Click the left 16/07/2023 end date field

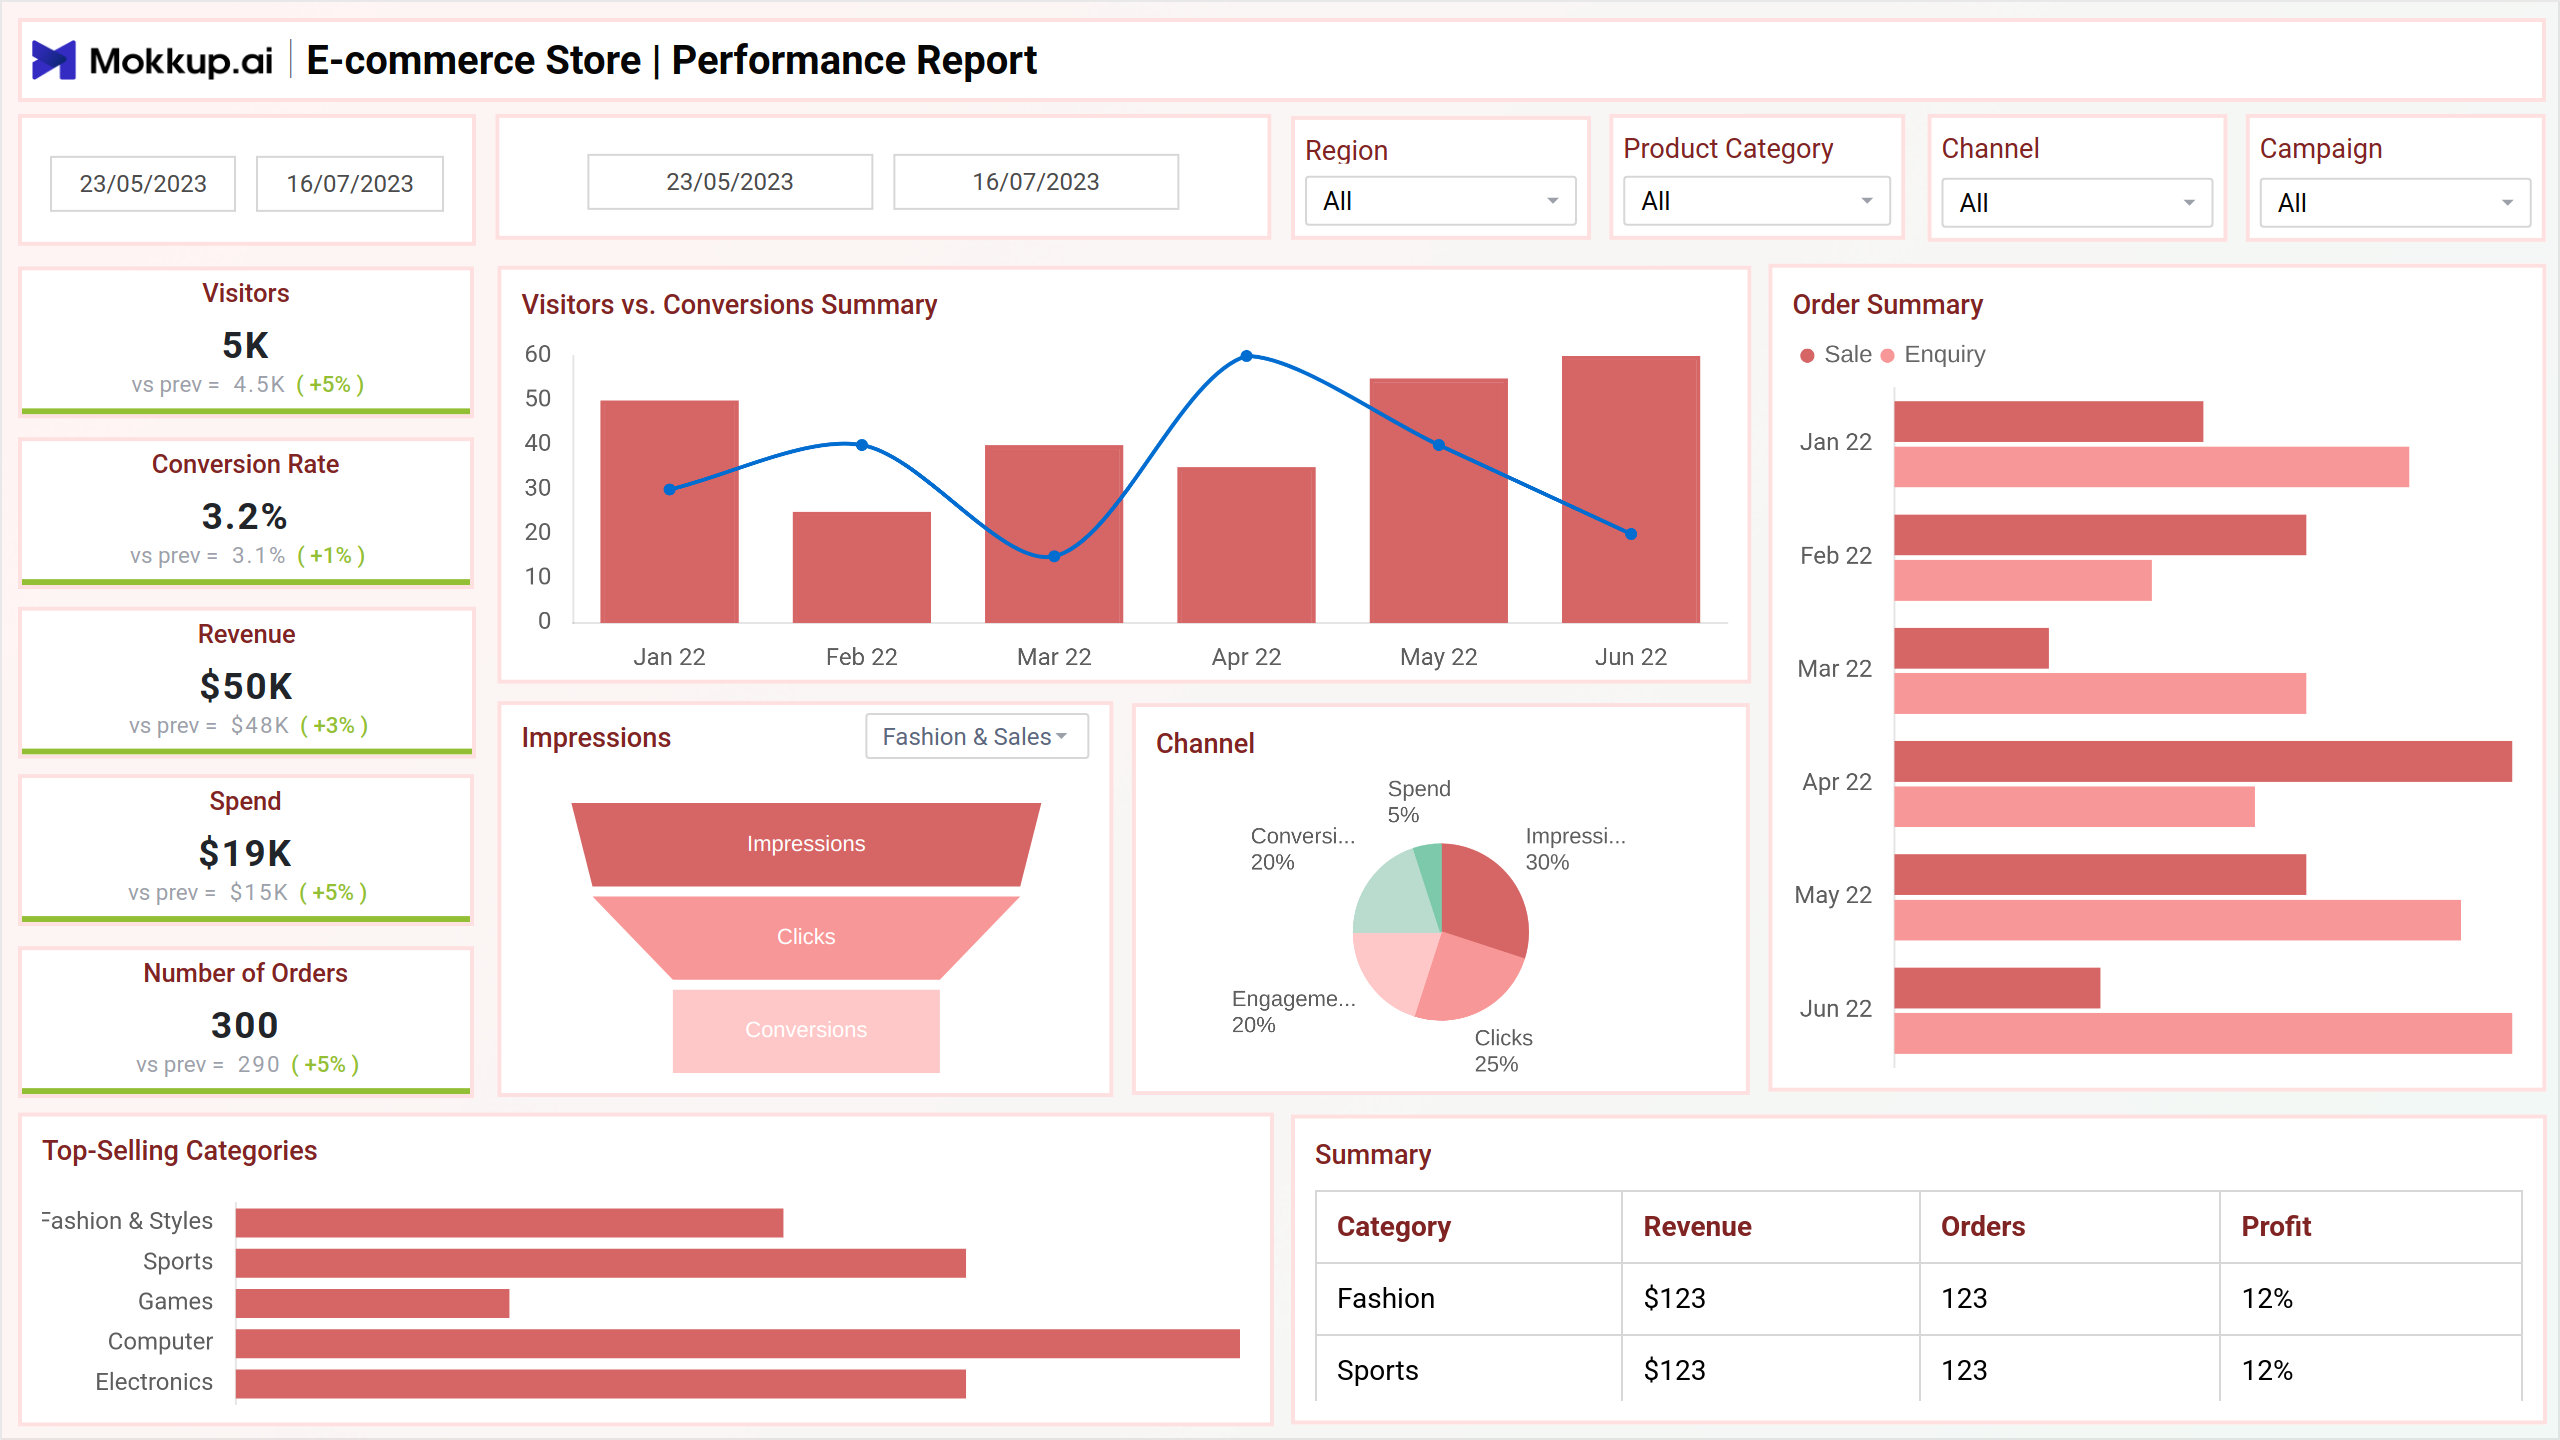[350, 184]
